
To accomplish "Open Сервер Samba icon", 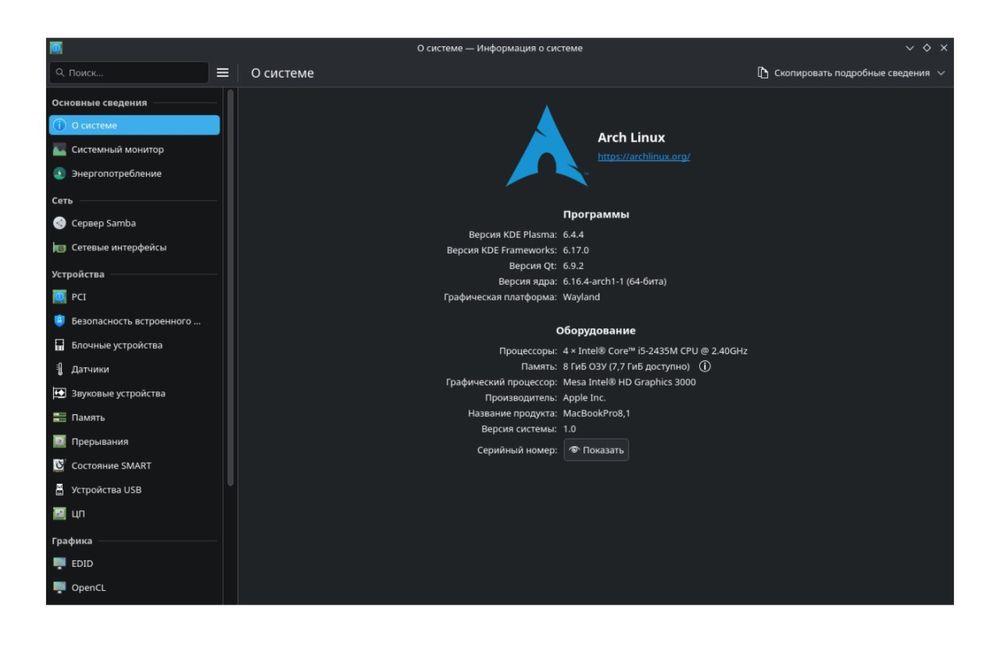I will [x=59, y=223].
